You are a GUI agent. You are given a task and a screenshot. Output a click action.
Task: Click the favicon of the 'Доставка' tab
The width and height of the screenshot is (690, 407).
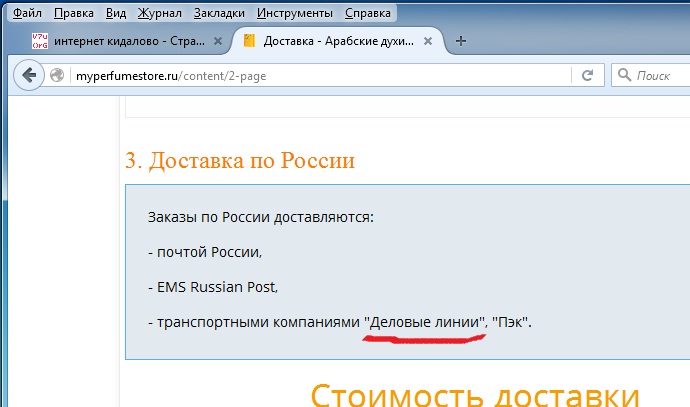click(x=250, y=42)
